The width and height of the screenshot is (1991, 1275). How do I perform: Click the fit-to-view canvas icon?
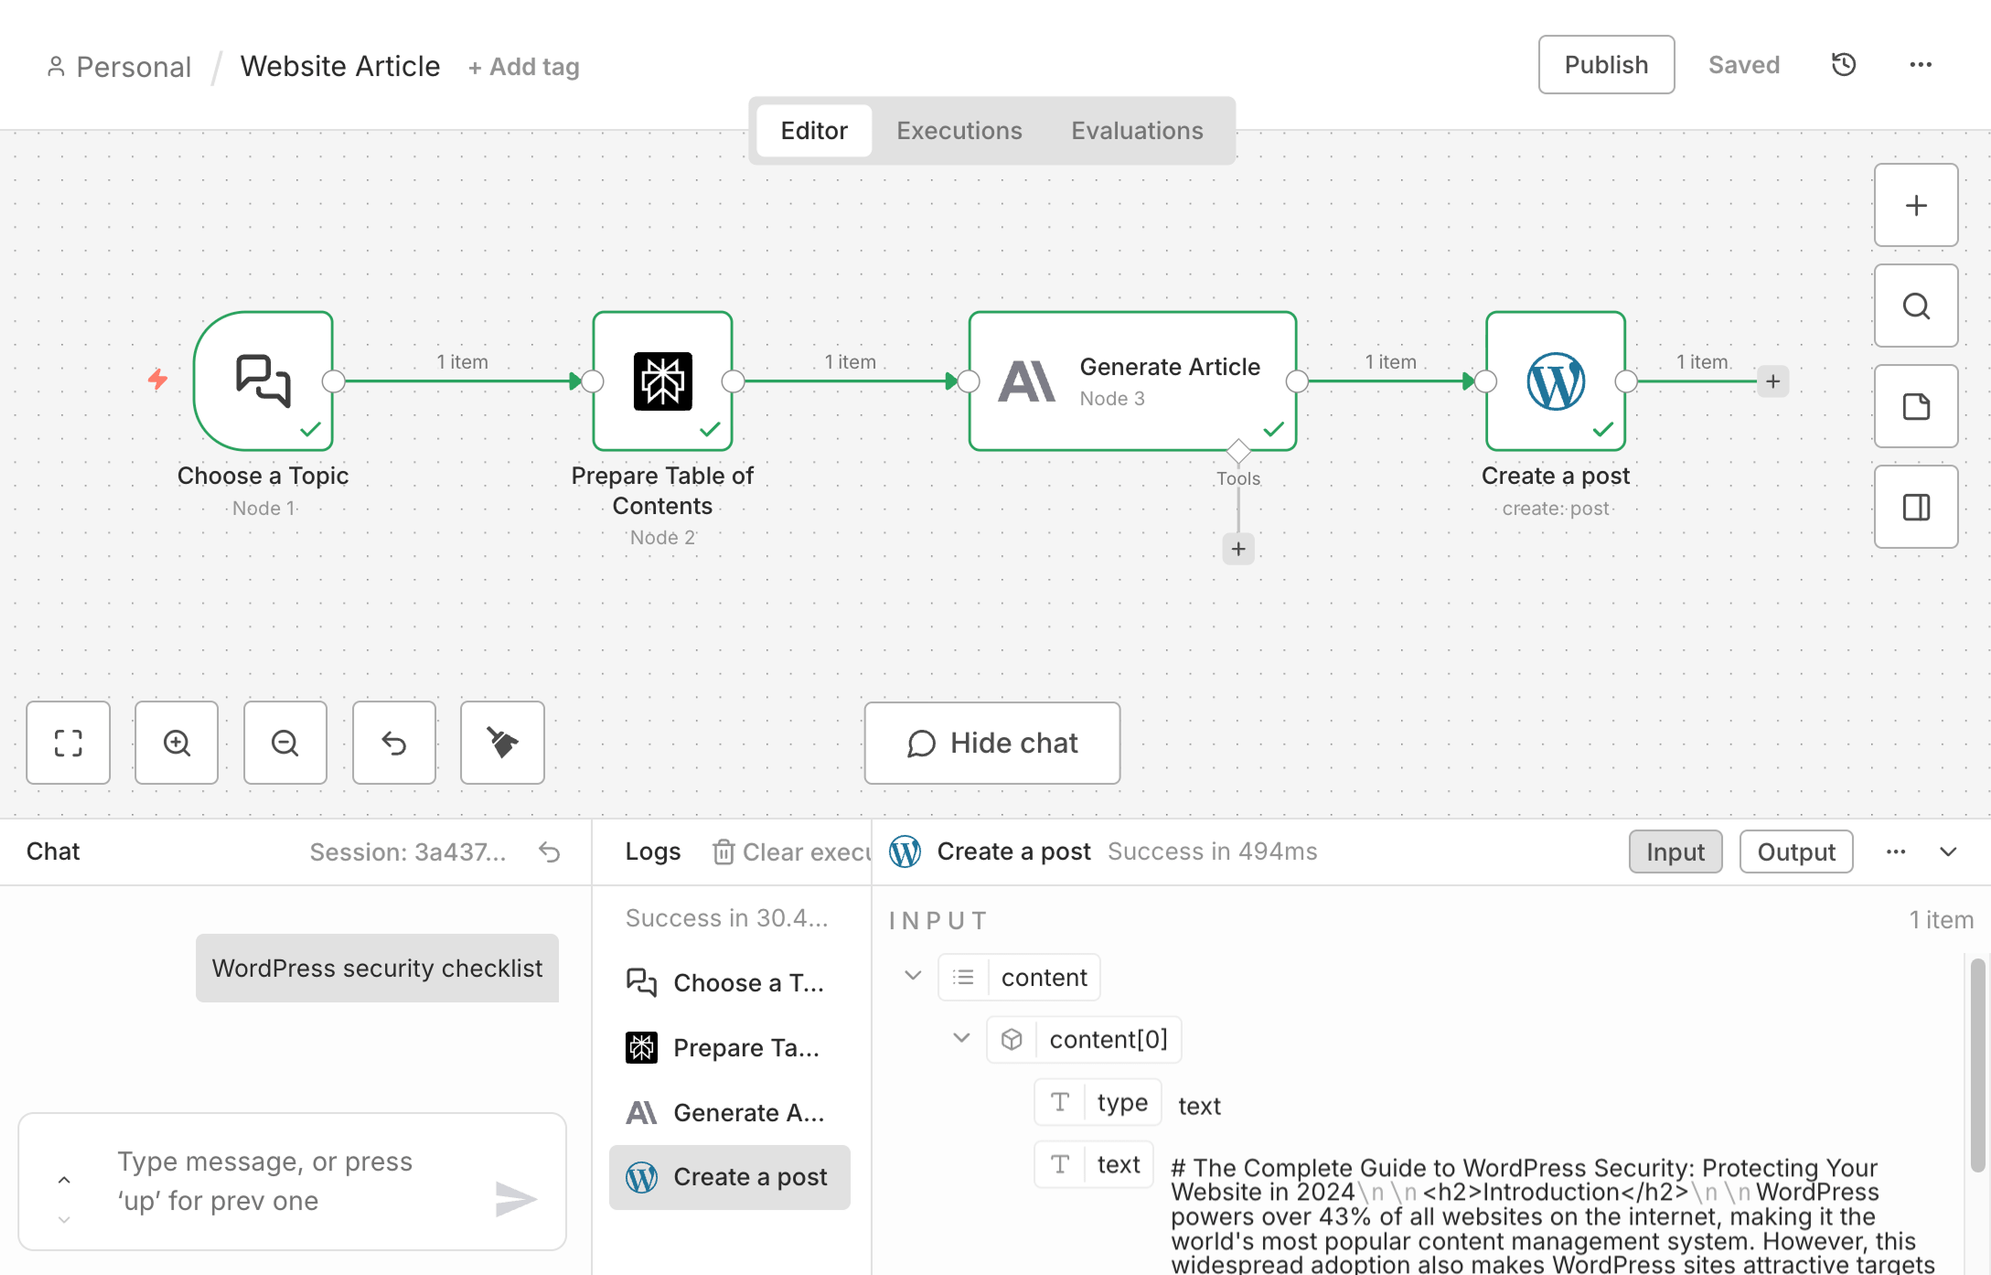coord(68,743)
